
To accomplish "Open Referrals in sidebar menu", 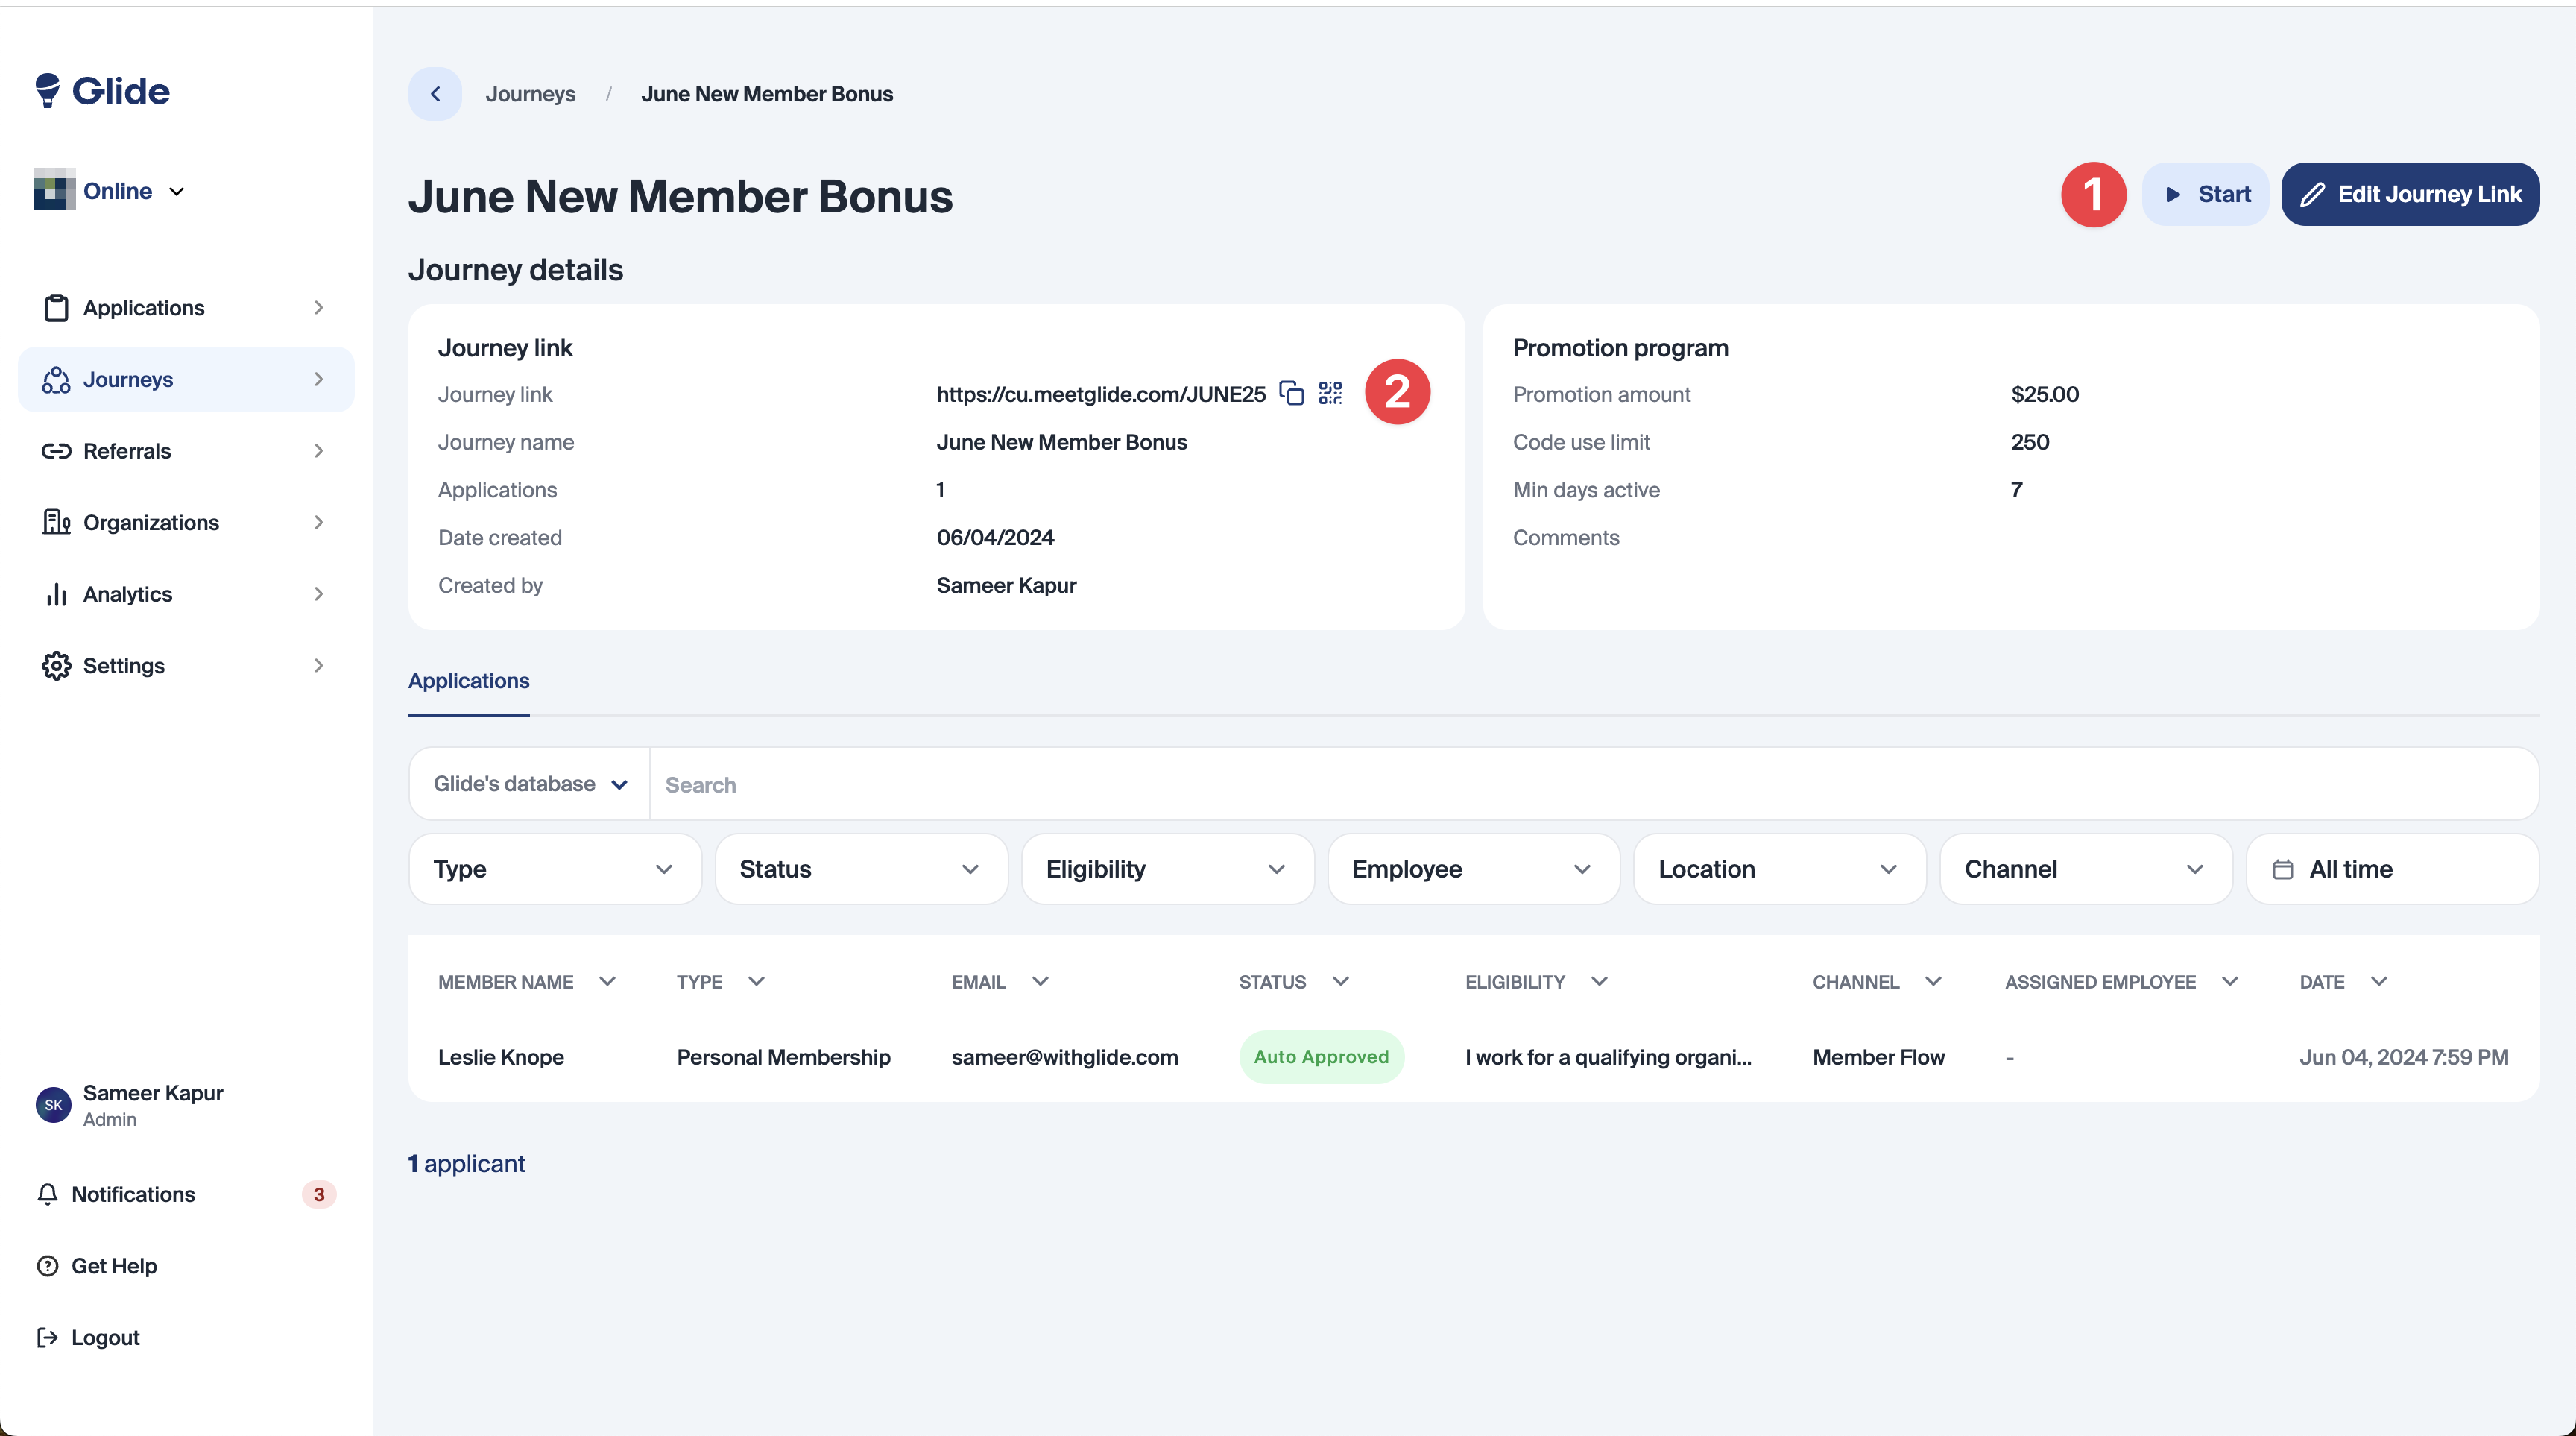I will [127, 451].
